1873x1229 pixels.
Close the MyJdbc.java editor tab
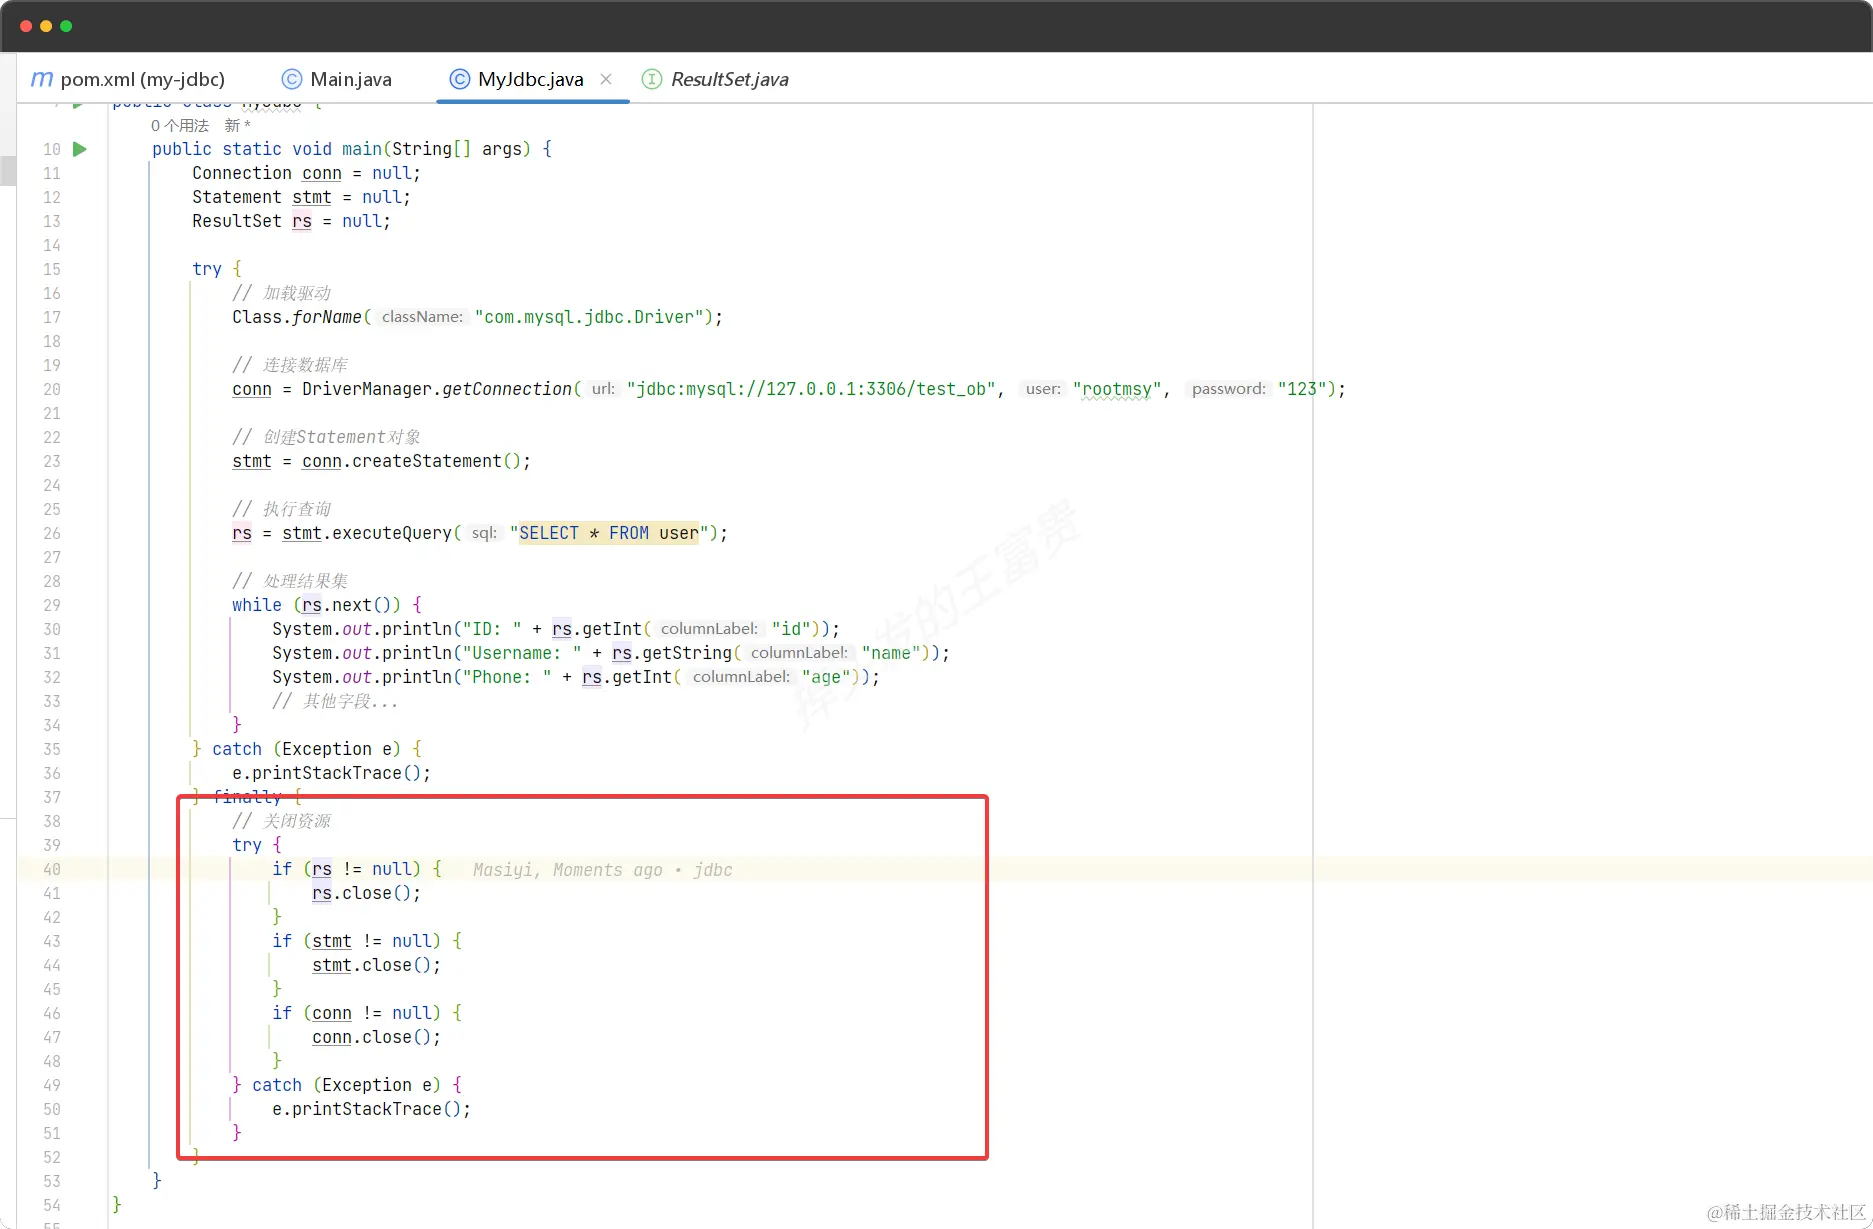(x=606, y=79)
